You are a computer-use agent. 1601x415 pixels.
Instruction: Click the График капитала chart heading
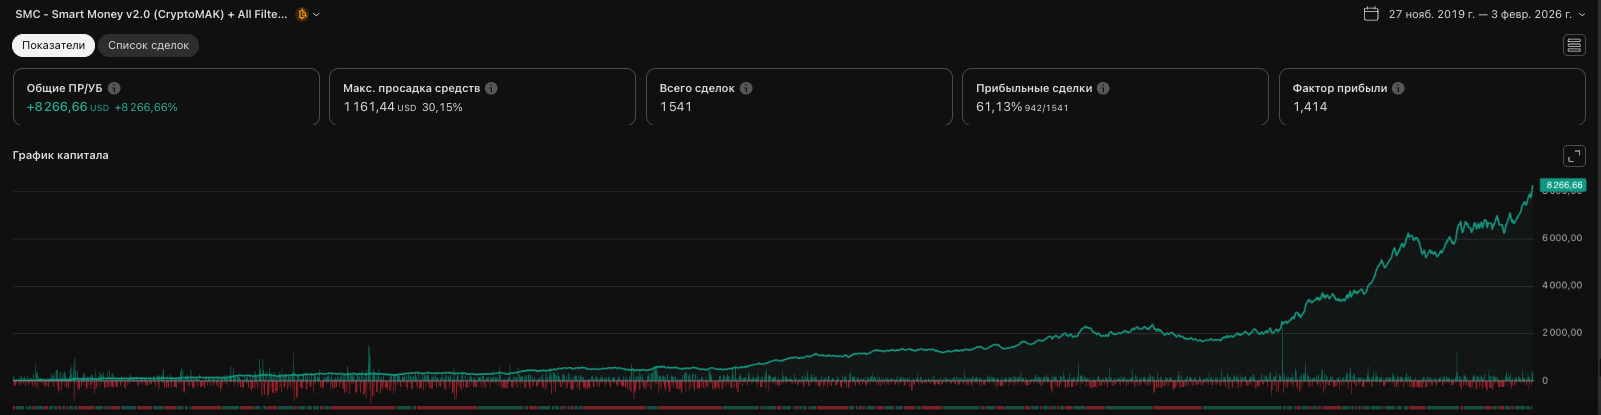60,155
